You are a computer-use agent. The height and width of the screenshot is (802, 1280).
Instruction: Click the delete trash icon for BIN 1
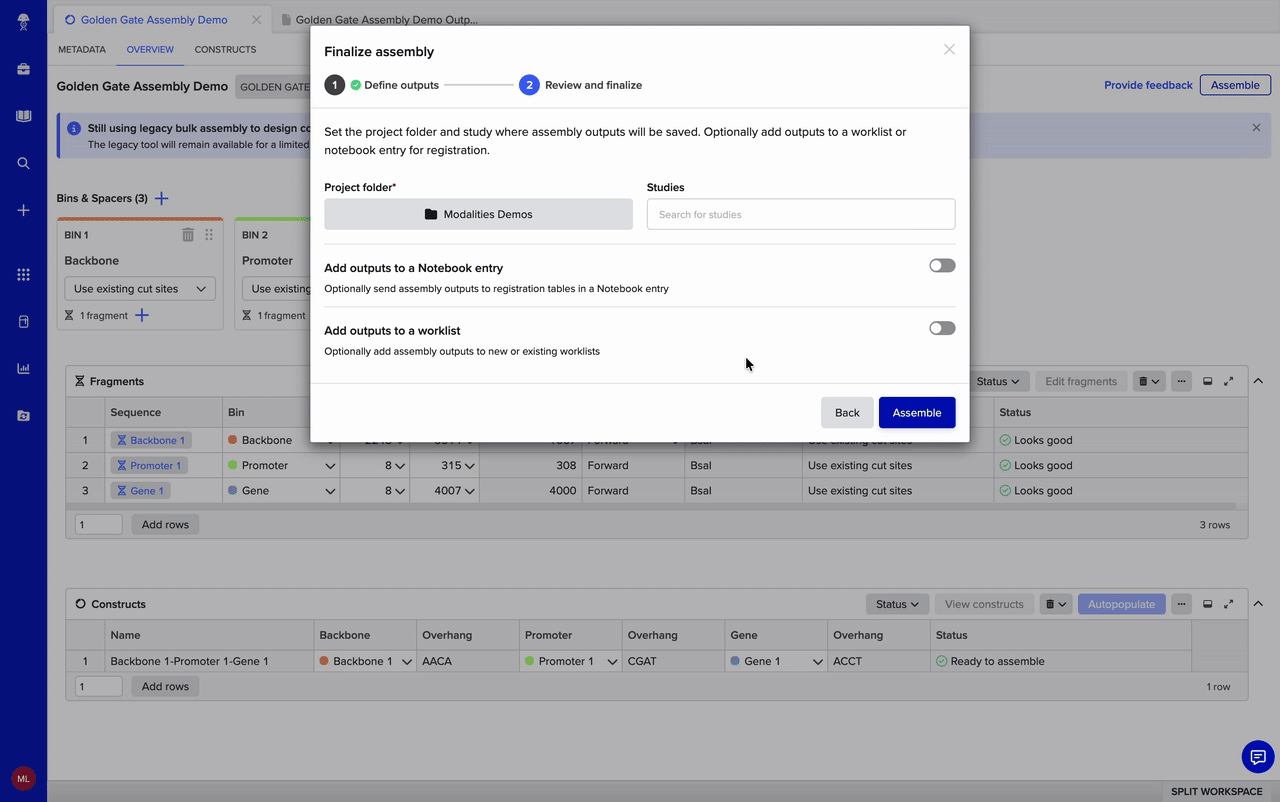pos(187,234)
